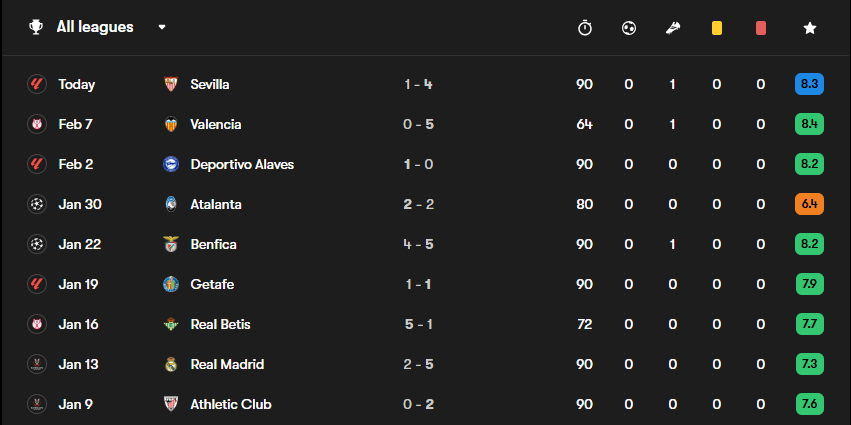Click the goals football icon header
This screenshot has width=851, height=425.
pyautogui.click(x=628, y=28)
